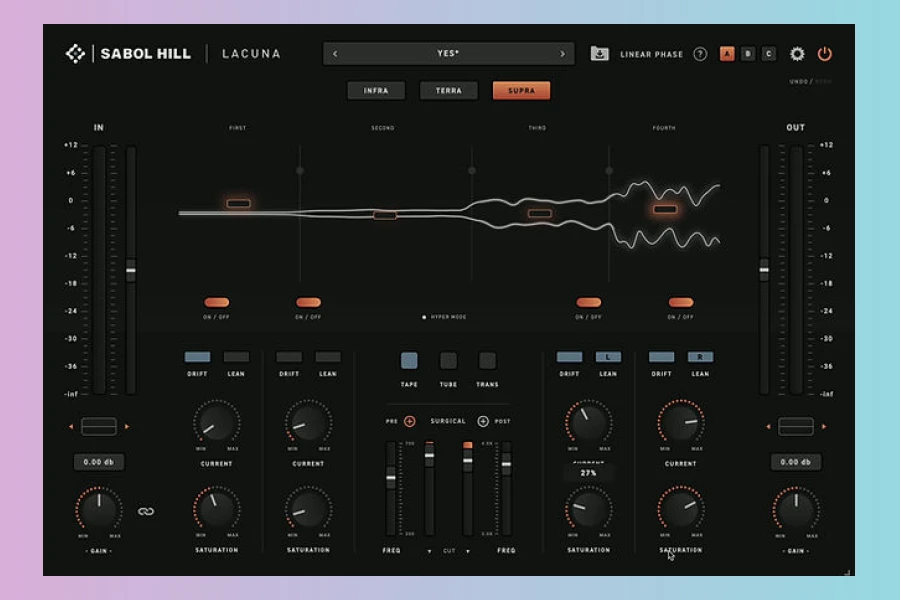Go to the previous preset arrow
The height and width of the screenshot is (600, 900).
click(x=335, y=54)
